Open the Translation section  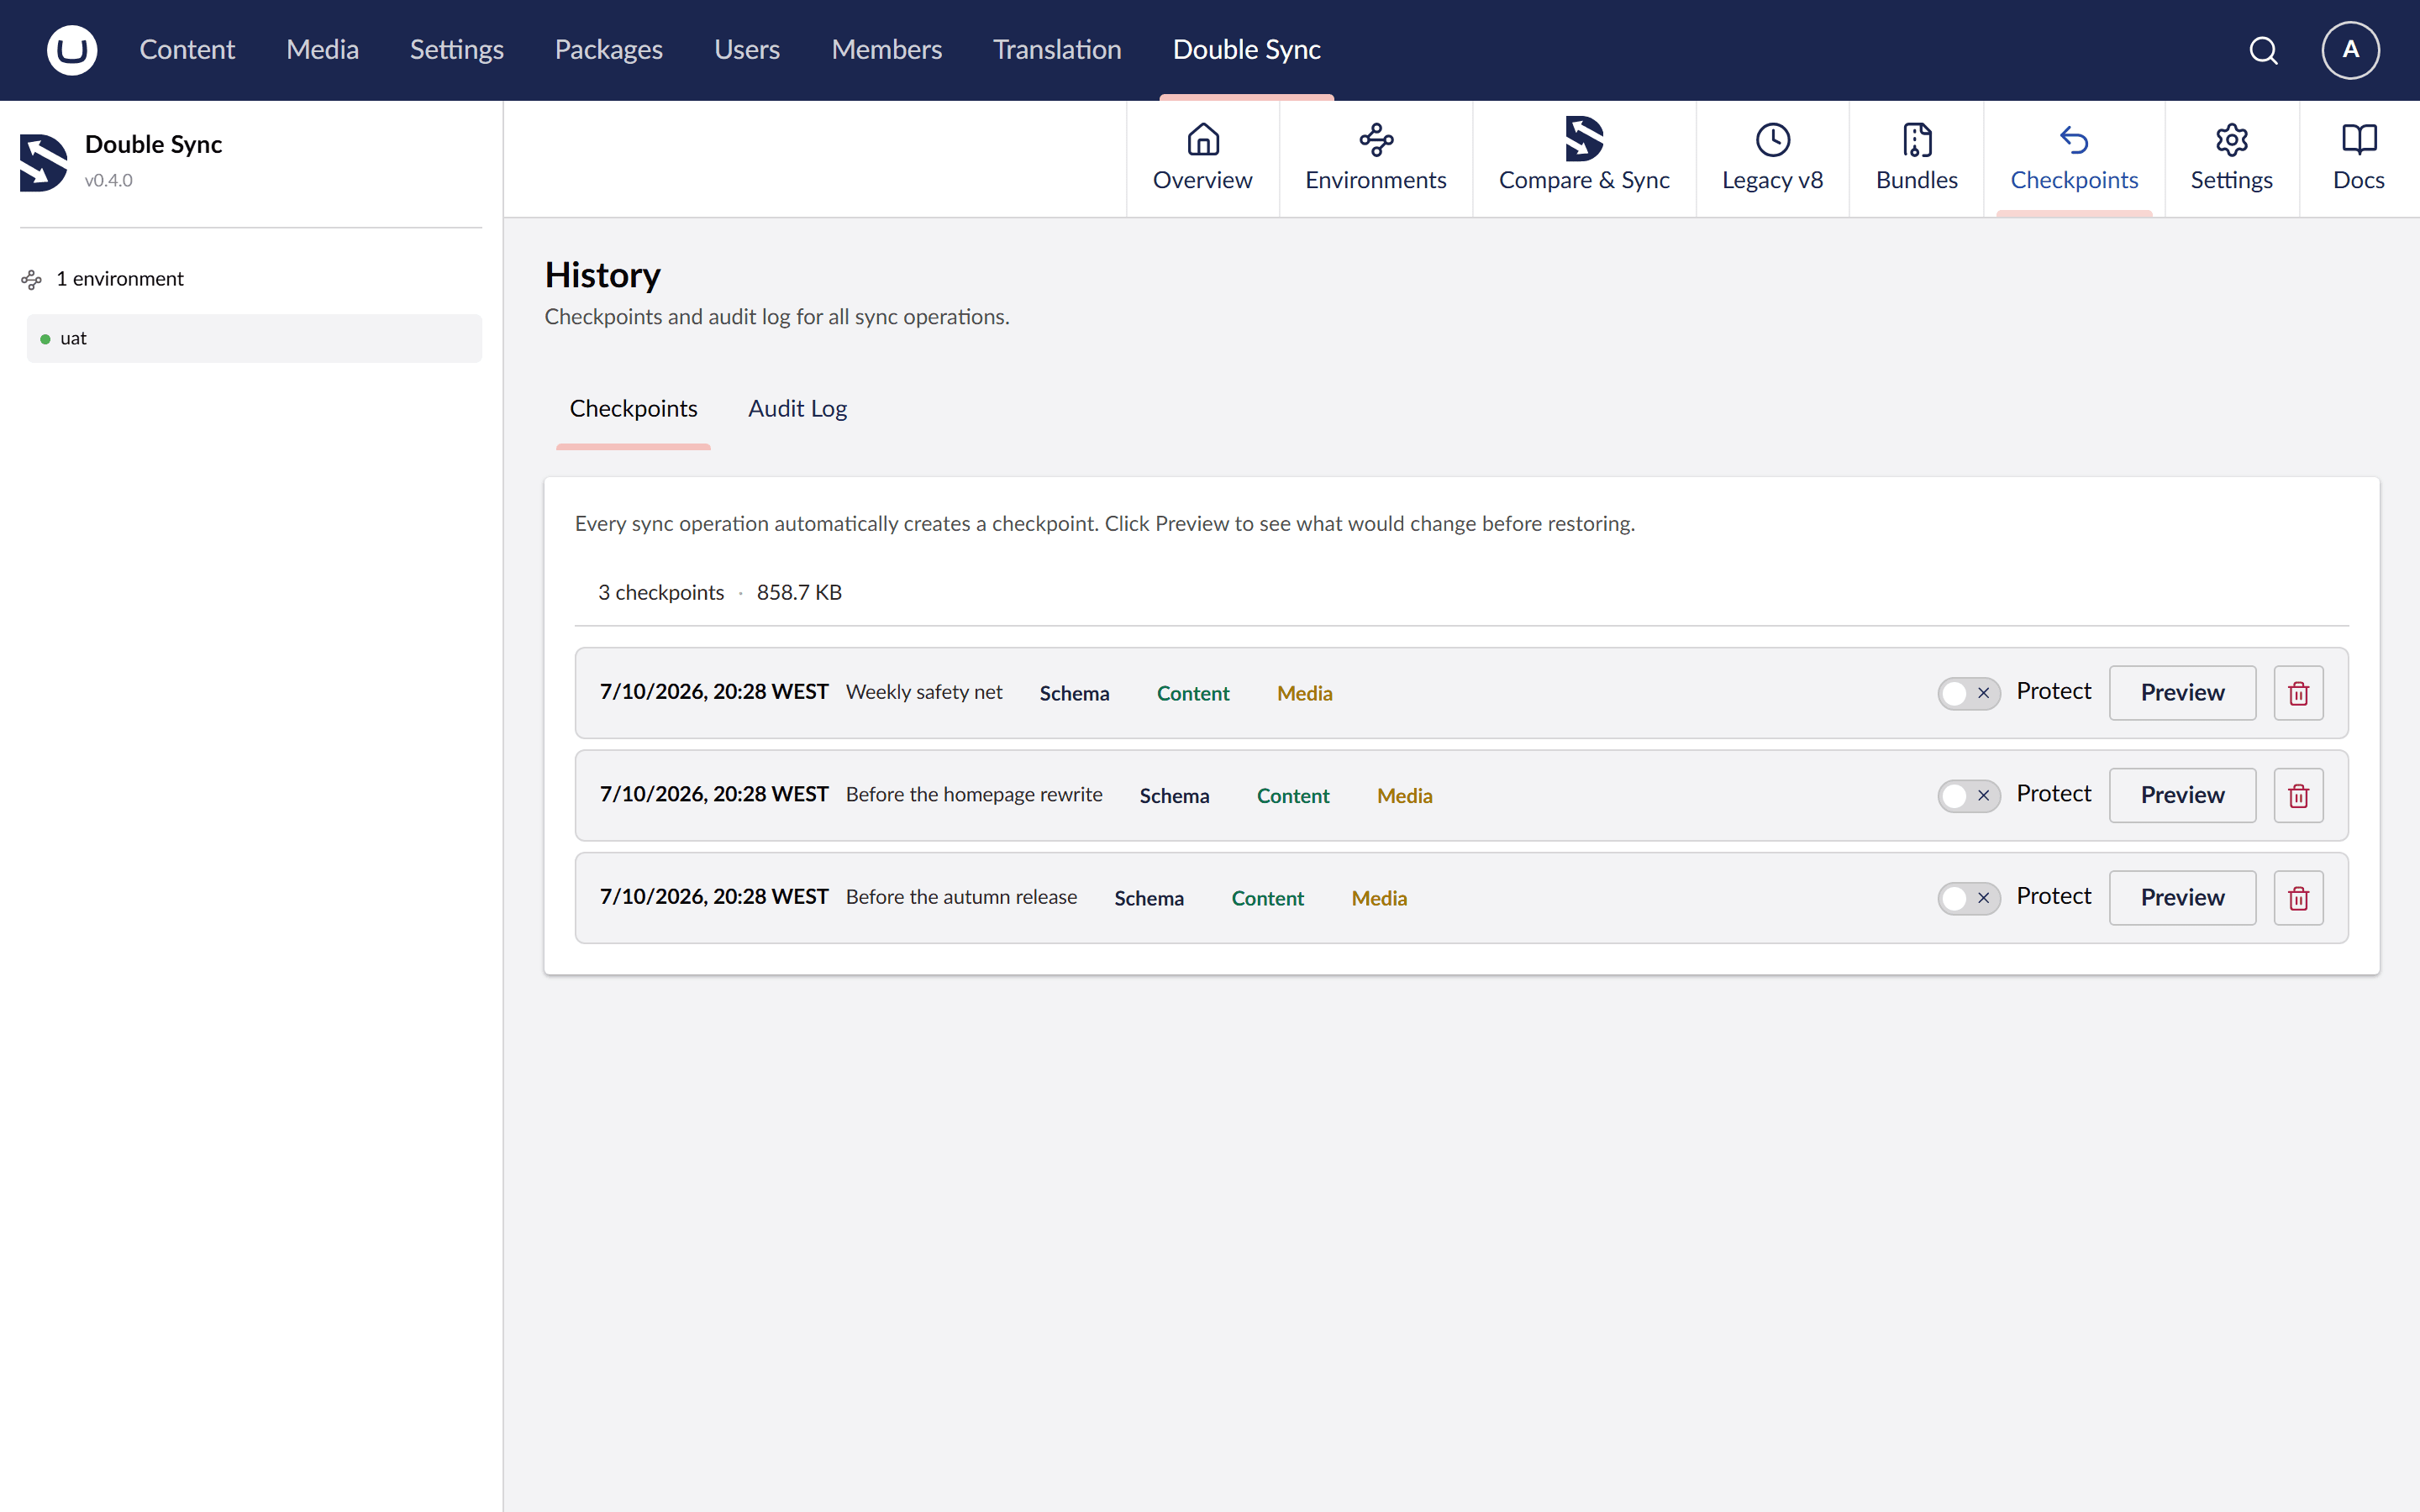click(1057, 50)
